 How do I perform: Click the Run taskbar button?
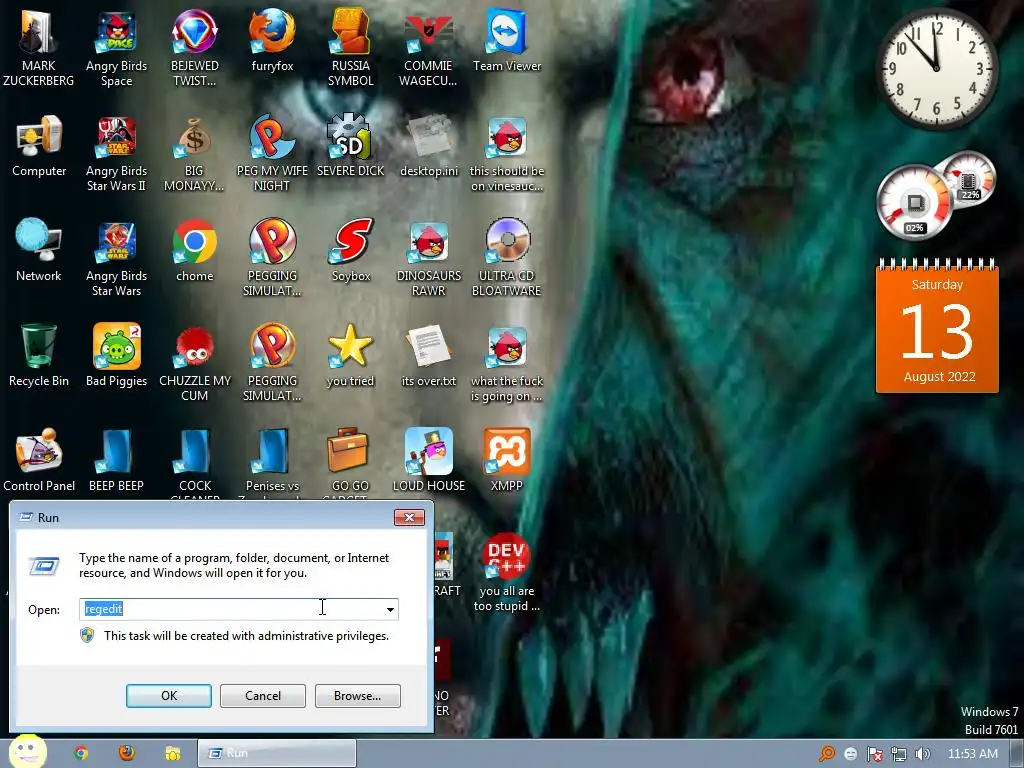pos(277,753)
